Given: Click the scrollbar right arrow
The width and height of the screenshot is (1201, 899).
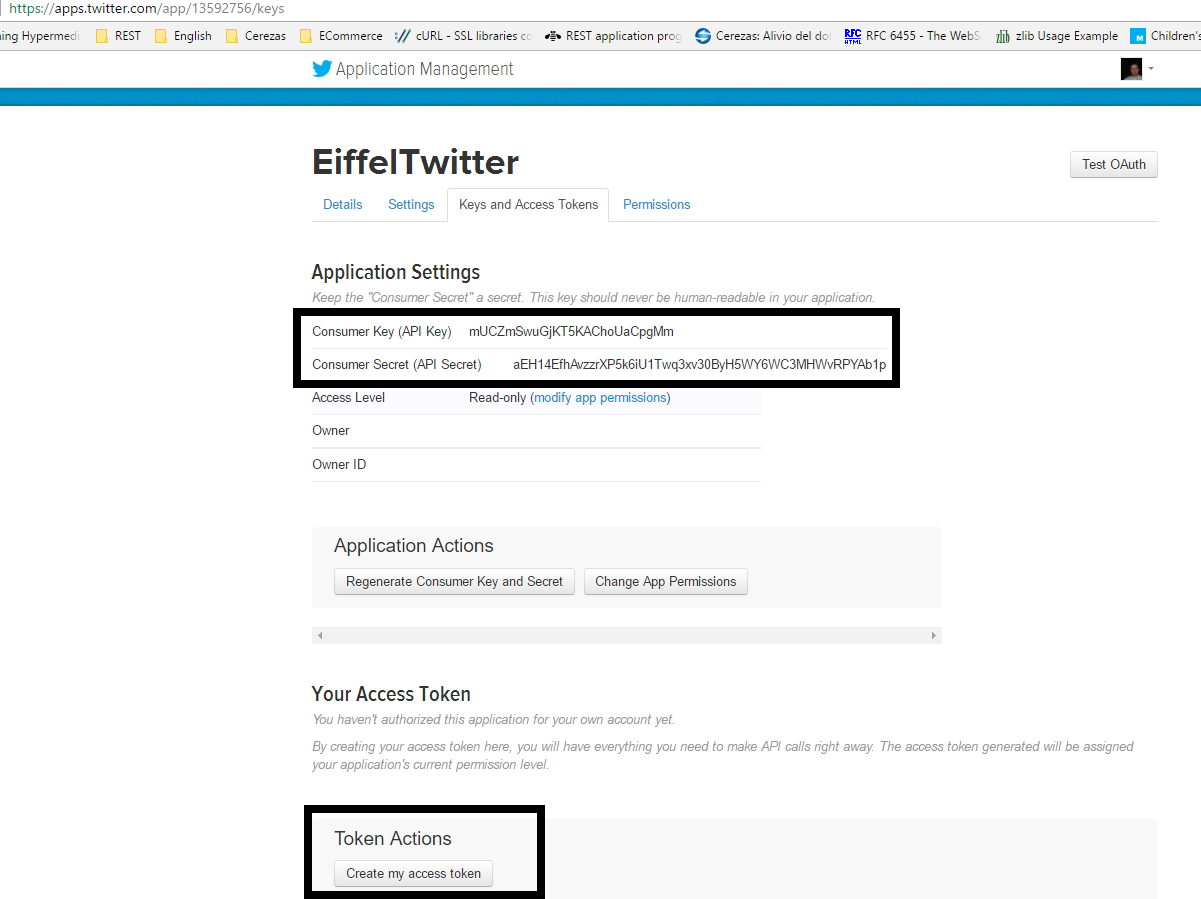Looking at the screenshot, I should (x=934, y=635).
